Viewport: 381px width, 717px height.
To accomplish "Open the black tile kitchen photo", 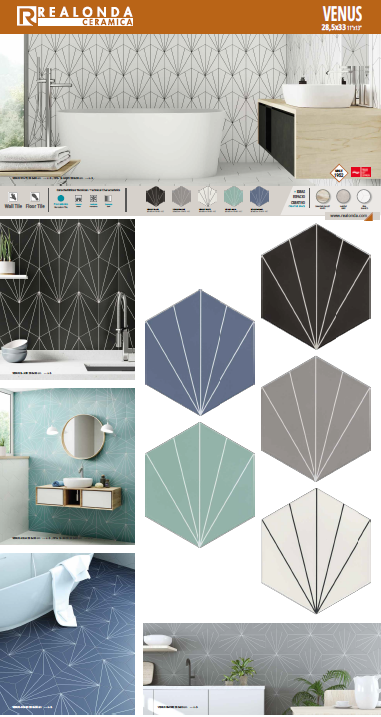I will click(x=67, y=299).
